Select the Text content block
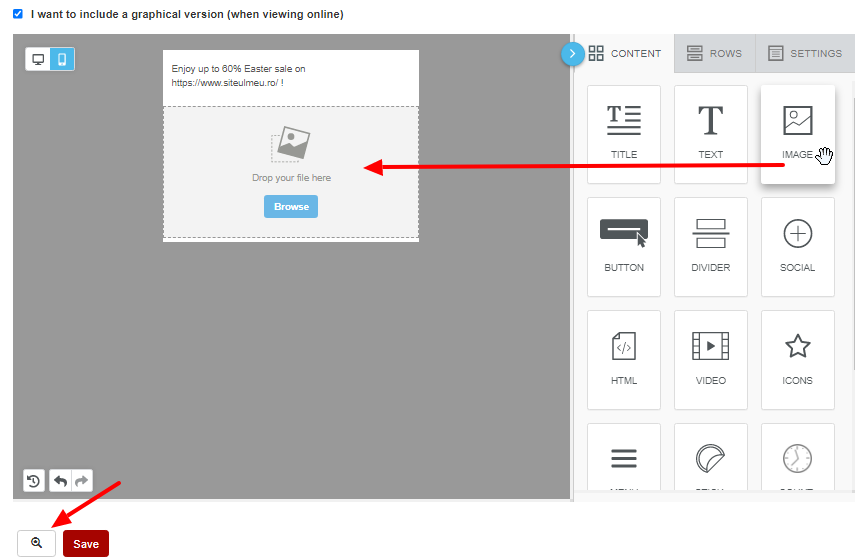Image resolution: width=866 pixels, height=559 pixels. click(x=711, y=134)
